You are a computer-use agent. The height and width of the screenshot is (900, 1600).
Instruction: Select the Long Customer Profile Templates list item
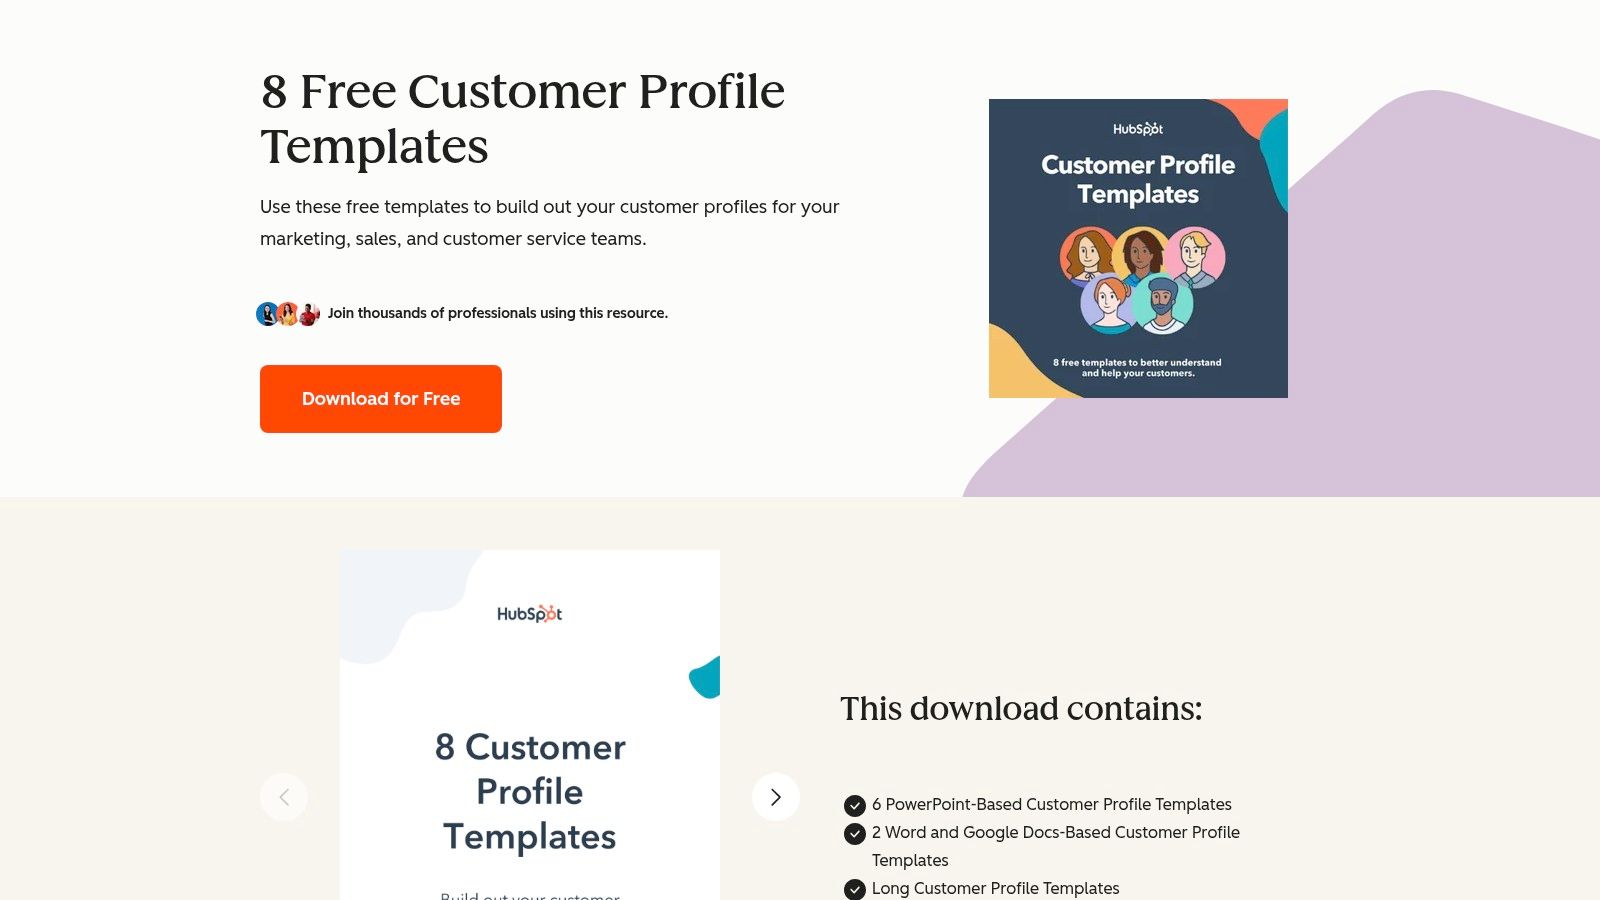[995, 888]
